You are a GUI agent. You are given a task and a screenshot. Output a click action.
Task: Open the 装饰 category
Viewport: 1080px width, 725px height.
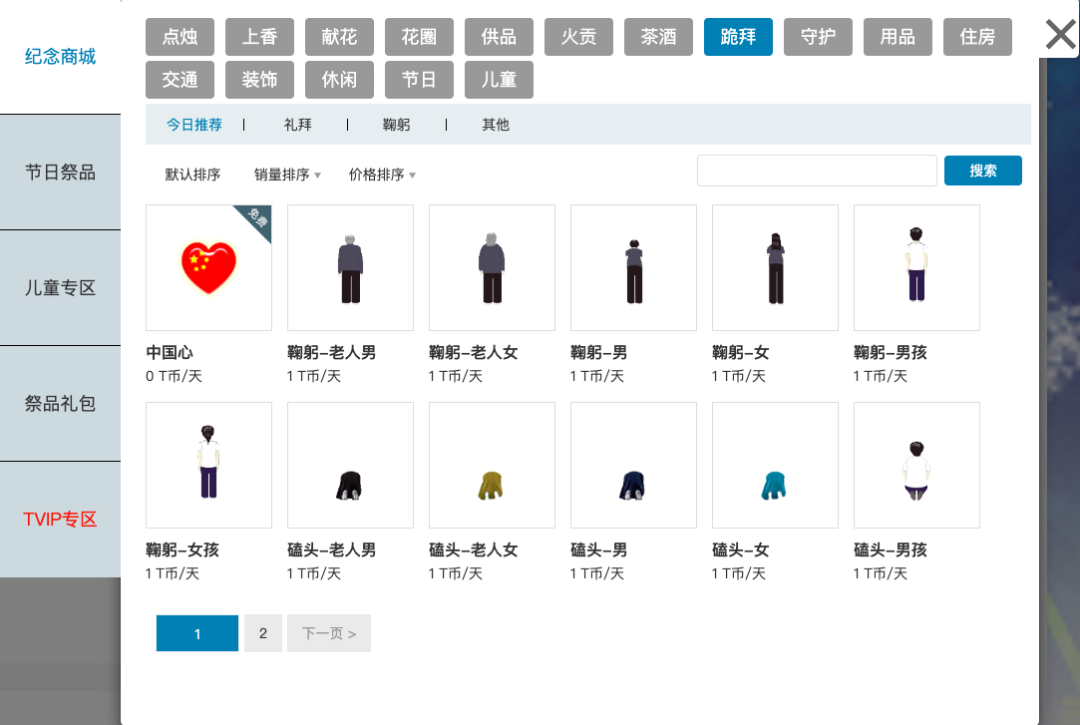pos(260,80)
